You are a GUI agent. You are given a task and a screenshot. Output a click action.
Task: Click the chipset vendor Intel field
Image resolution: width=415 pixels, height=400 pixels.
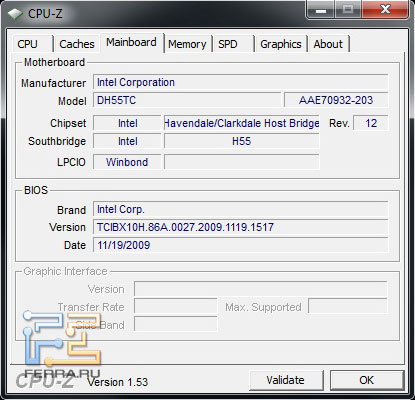(127, 123)
